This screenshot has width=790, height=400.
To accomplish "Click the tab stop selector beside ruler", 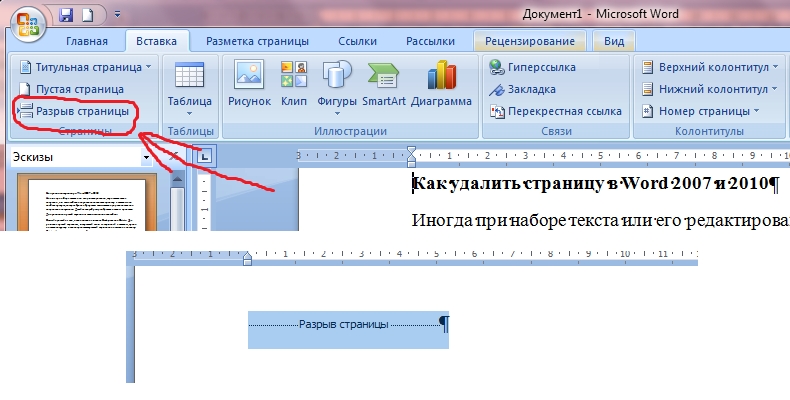I will click(x=204, y=156).
